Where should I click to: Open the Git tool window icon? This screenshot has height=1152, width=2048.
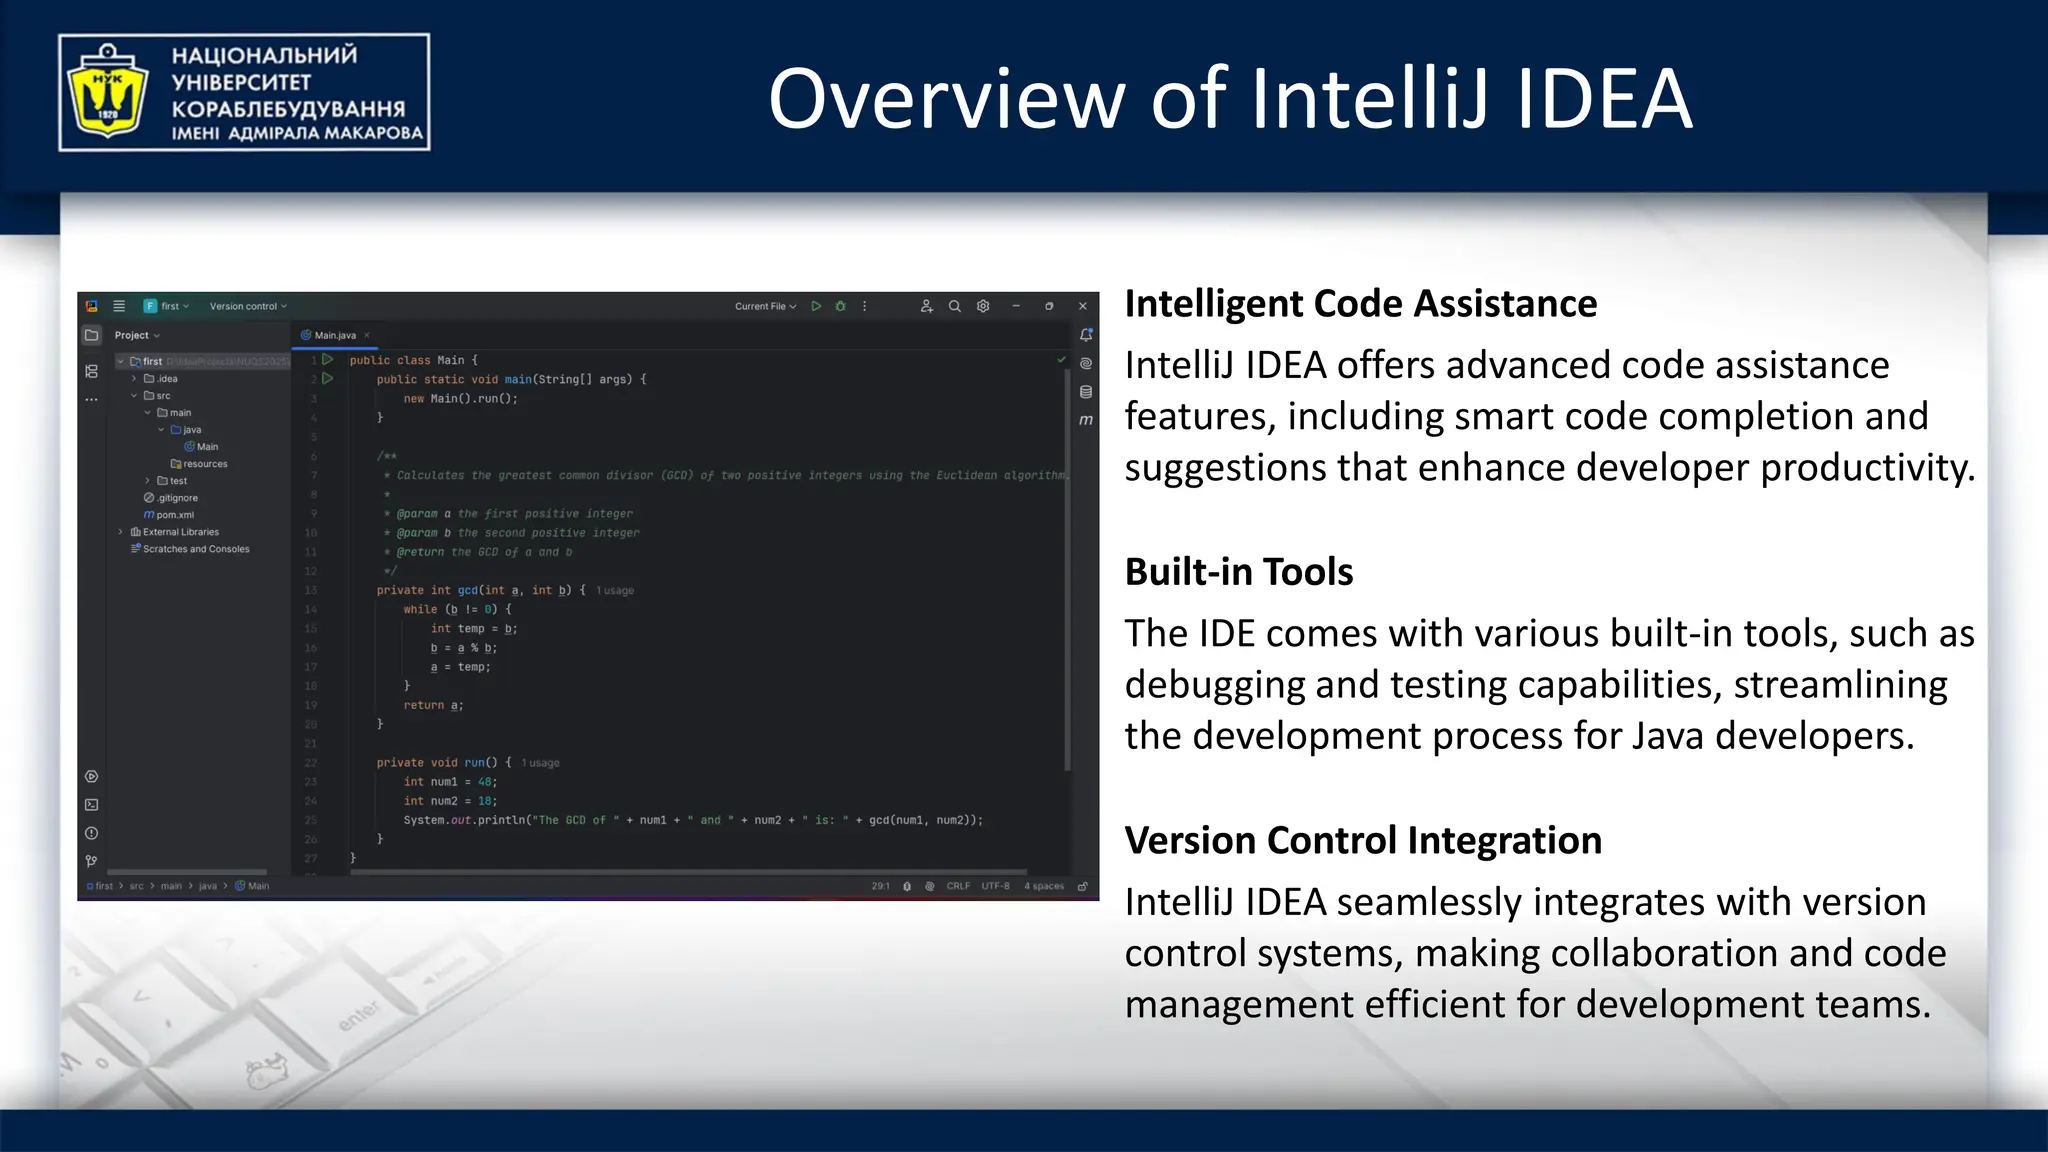[x=92, y=861]
